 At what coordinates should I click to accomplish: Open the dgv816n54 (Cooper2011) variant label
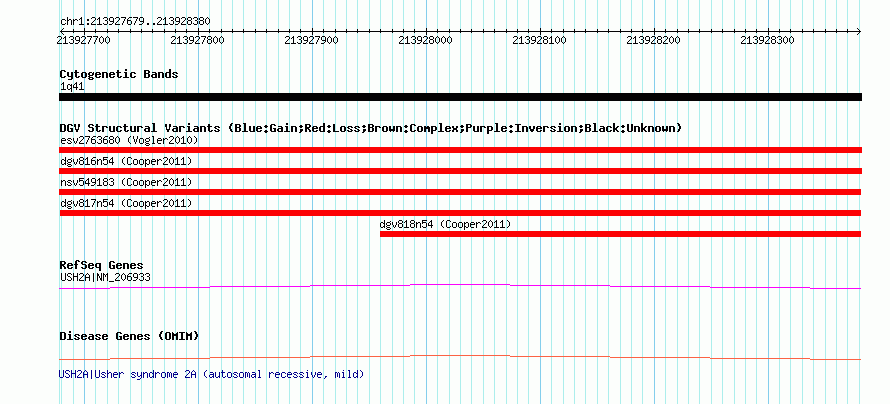[126, 161]
